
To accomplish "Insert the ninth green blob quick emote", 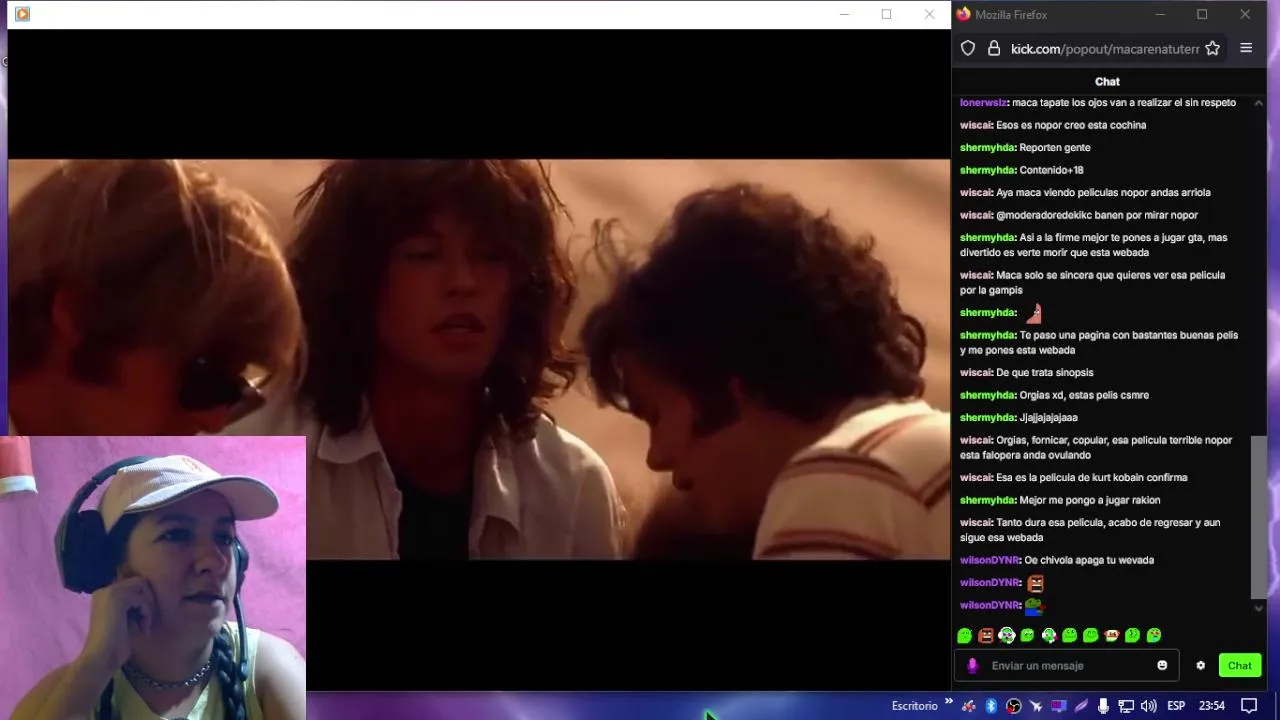I will point(1133,635).
